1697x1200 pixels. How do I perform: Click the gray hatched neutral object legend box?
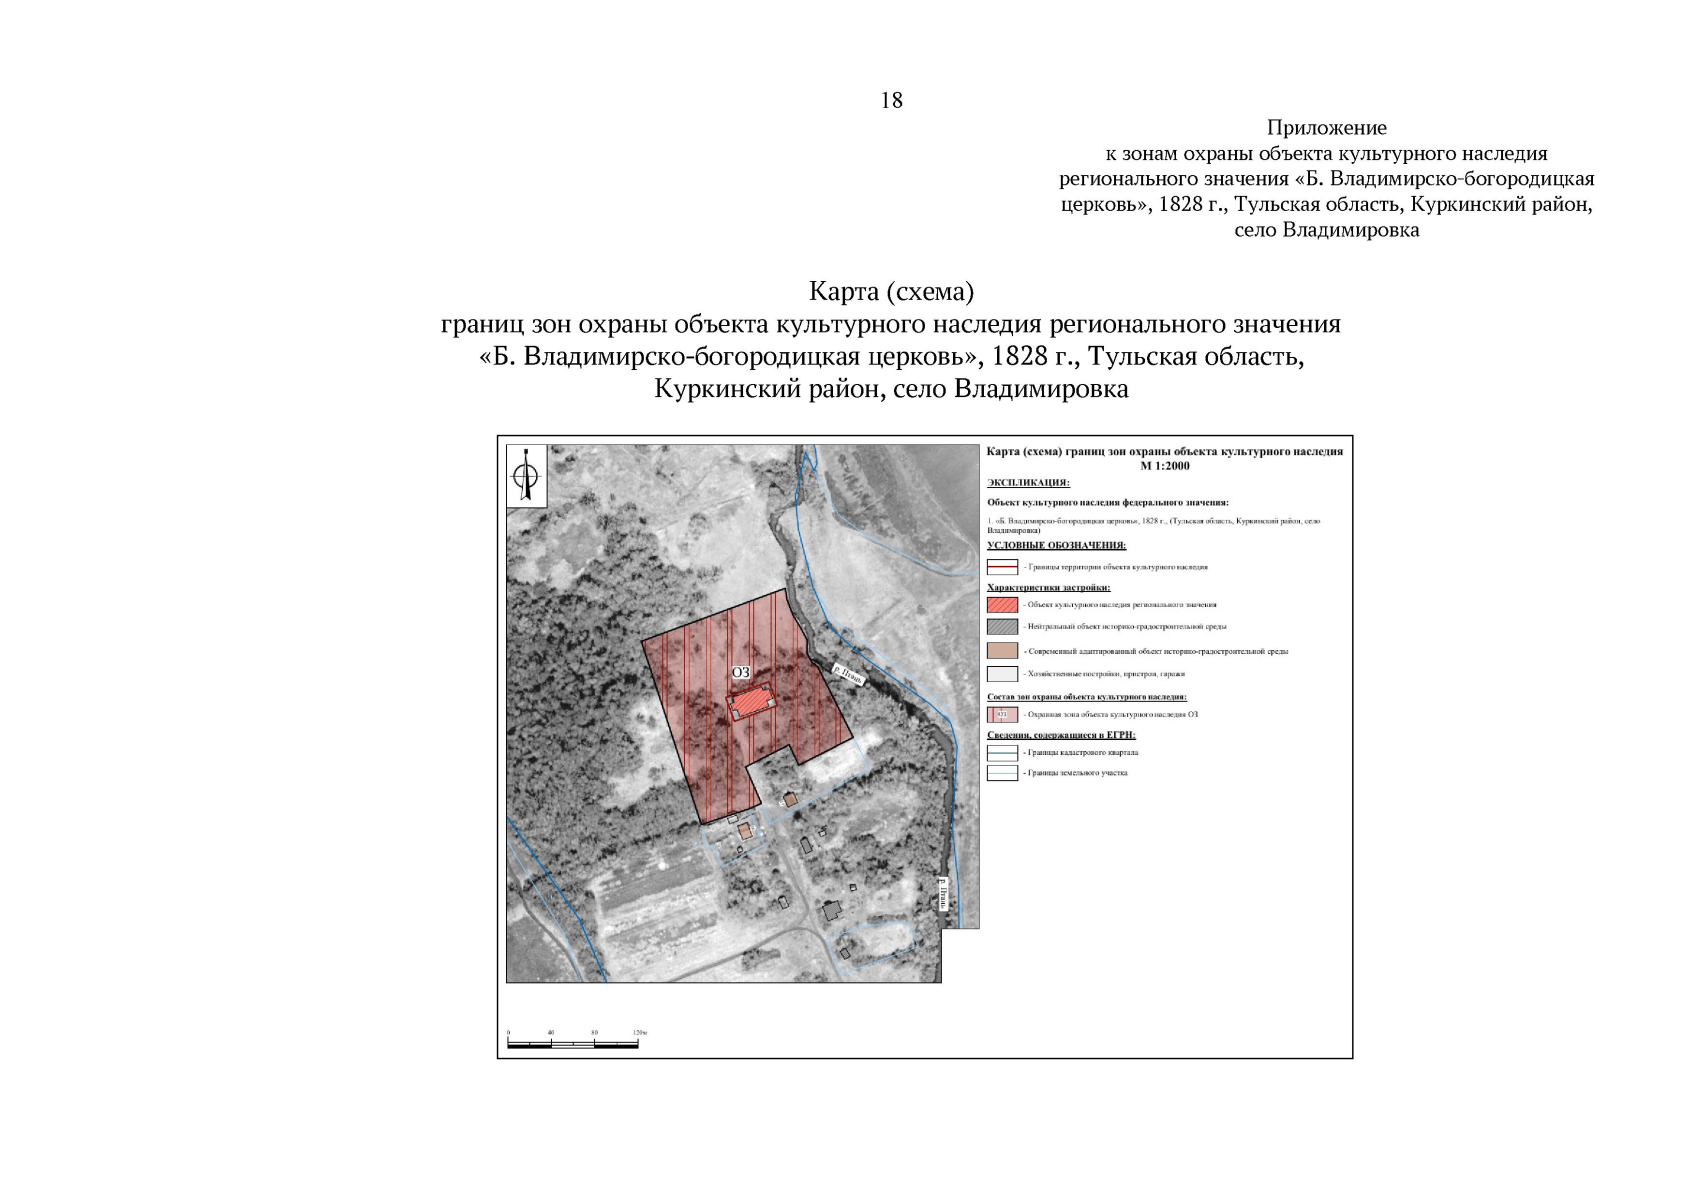[x=1002, y=627]
